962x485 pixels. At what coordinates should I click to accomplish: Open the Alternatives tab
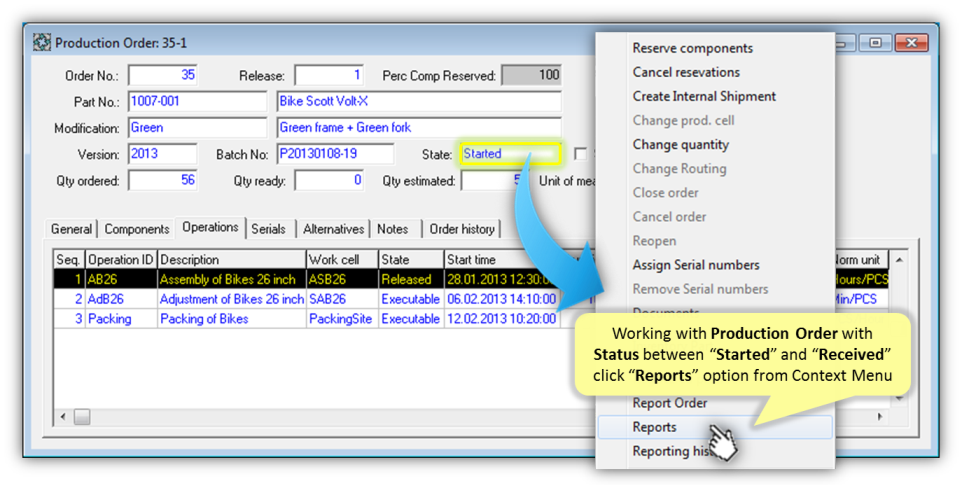[x=334, y=229]
